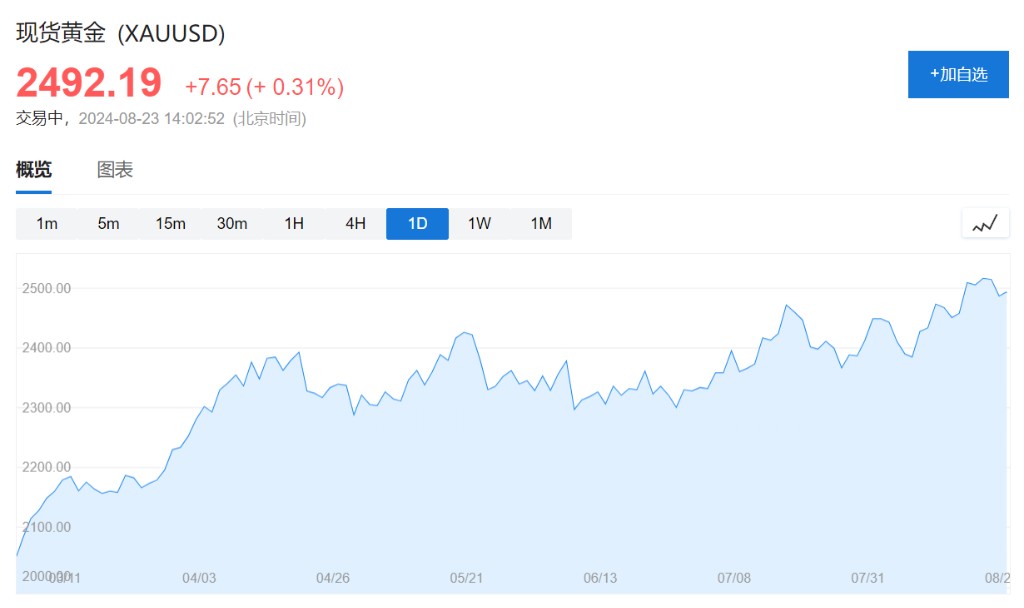Viewport: 1024px width, 608px height.
Task: Switch to 5m interval
Action: 108,224
